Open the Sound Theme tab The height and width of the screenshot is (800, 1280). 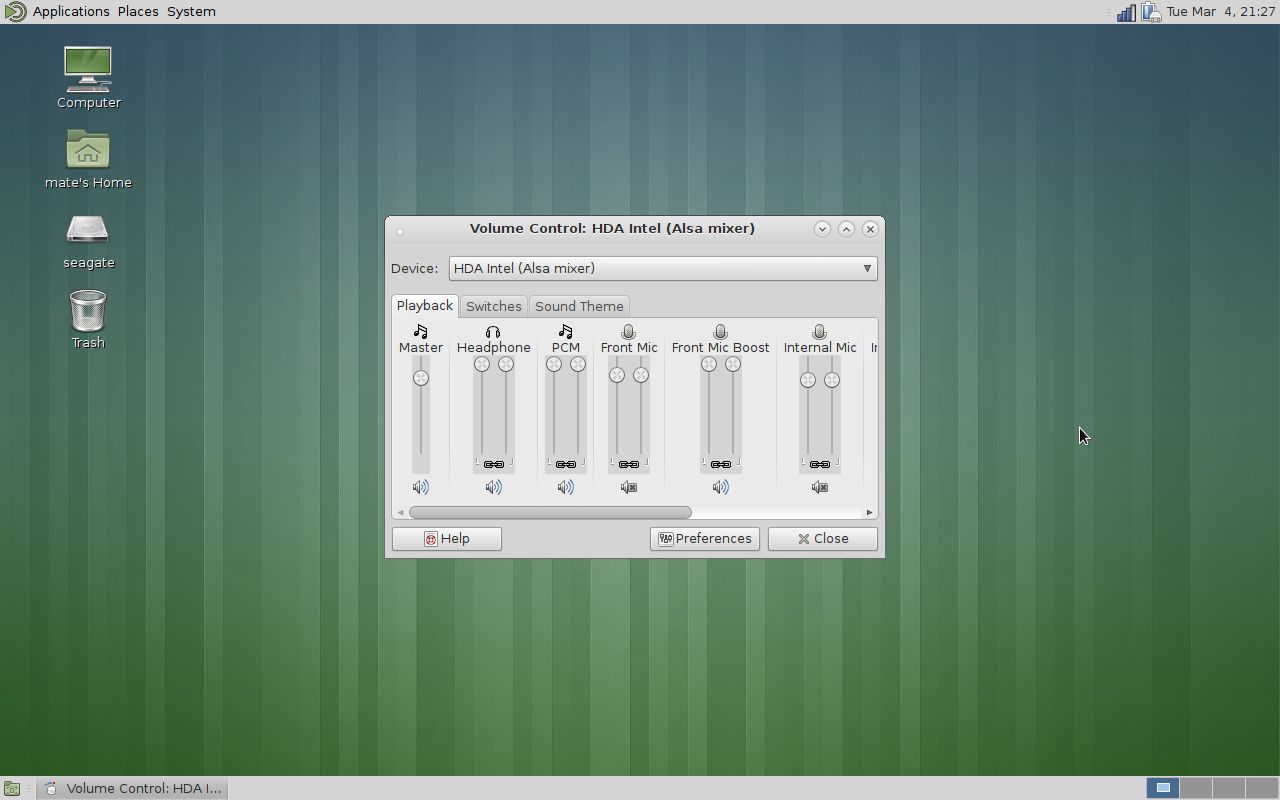click(x=579, y=306)
